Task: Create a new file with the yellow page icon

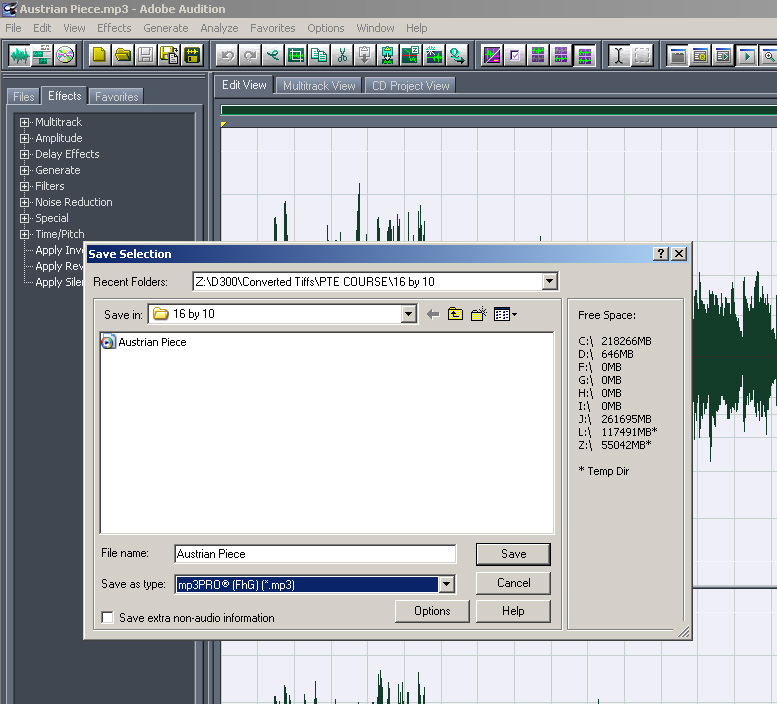Action: [100, 55]
